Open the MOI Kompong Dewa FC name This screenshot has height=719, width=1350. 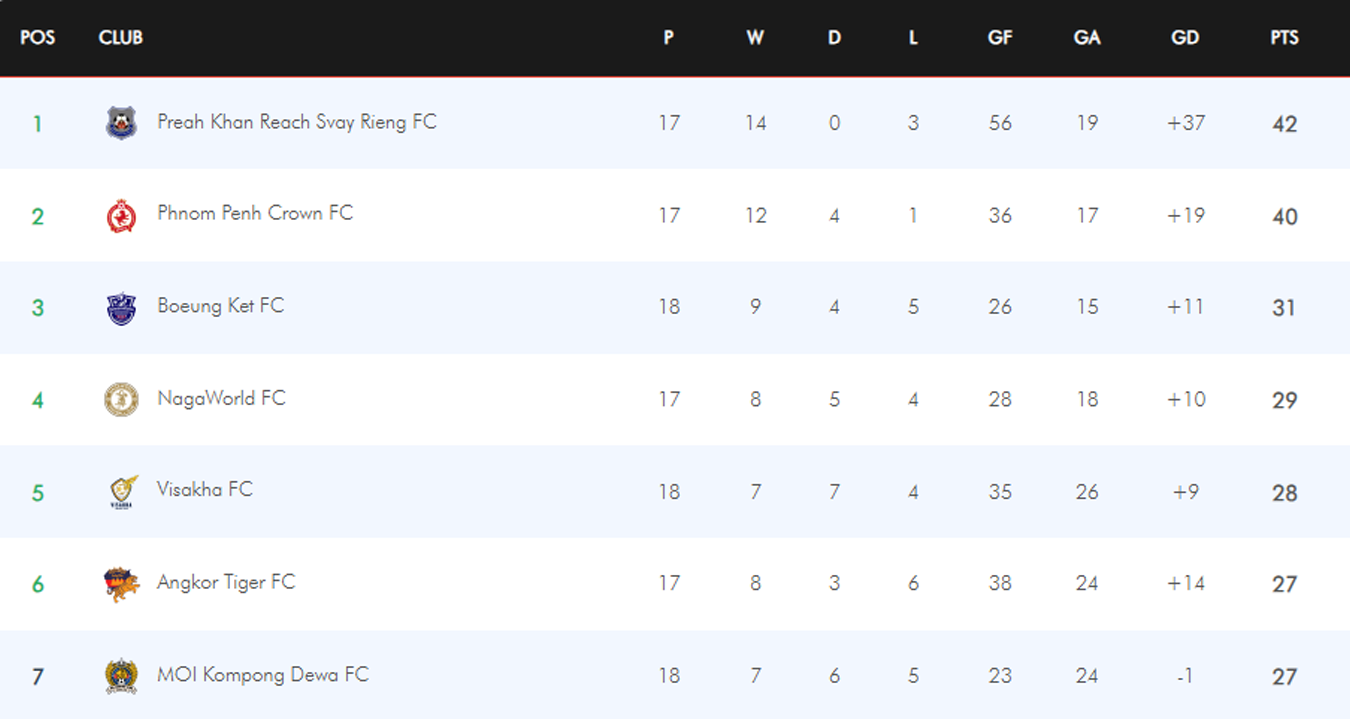click(x=263, y=674)
